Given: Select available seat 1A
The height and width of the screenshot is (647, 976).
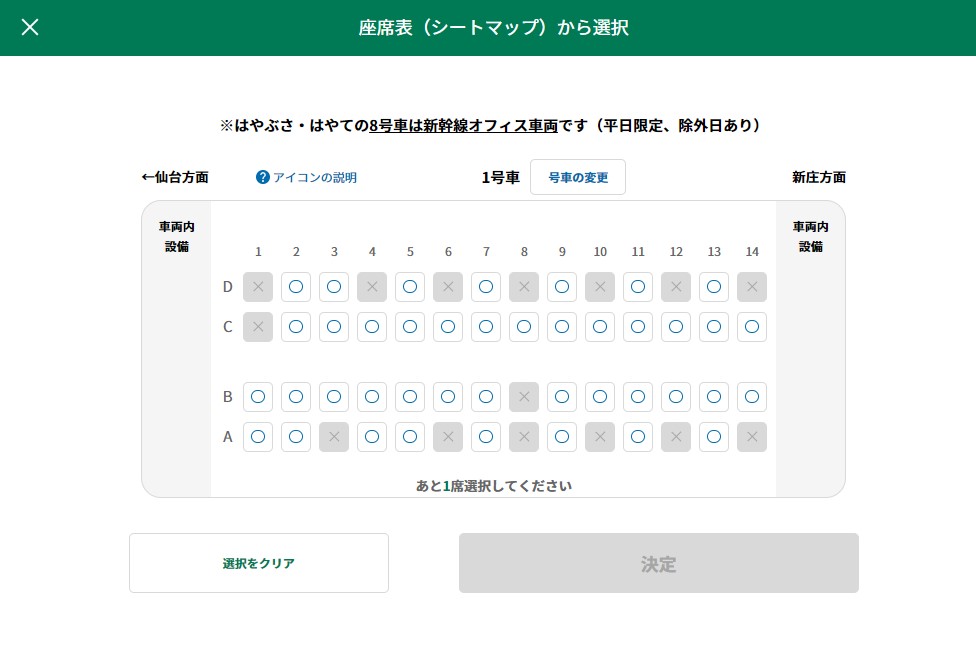Looking at the screenshot, I should (x=258, y=437).
